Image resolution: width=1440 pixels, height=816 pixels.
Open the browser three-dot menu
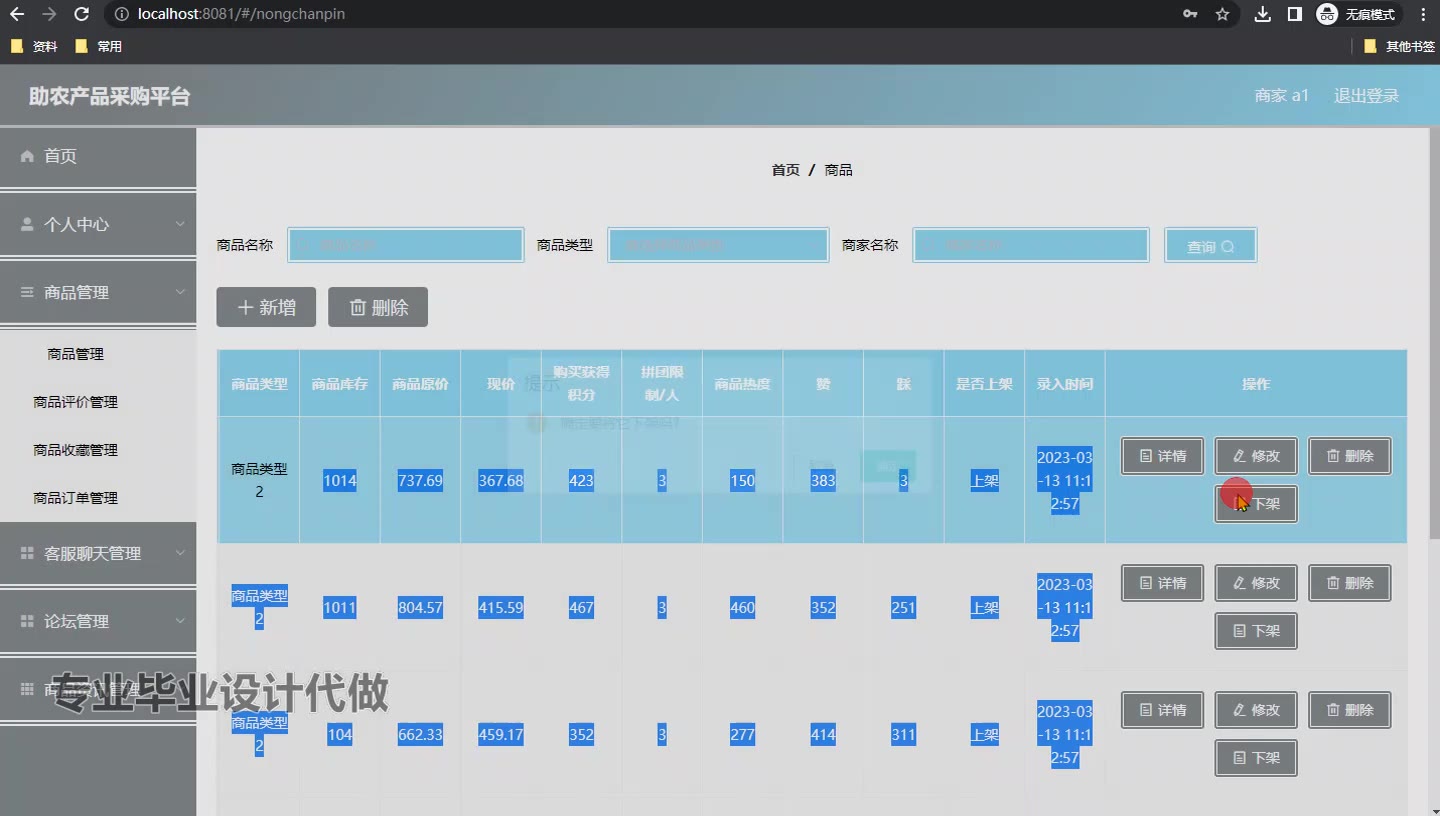point(1422,14)
